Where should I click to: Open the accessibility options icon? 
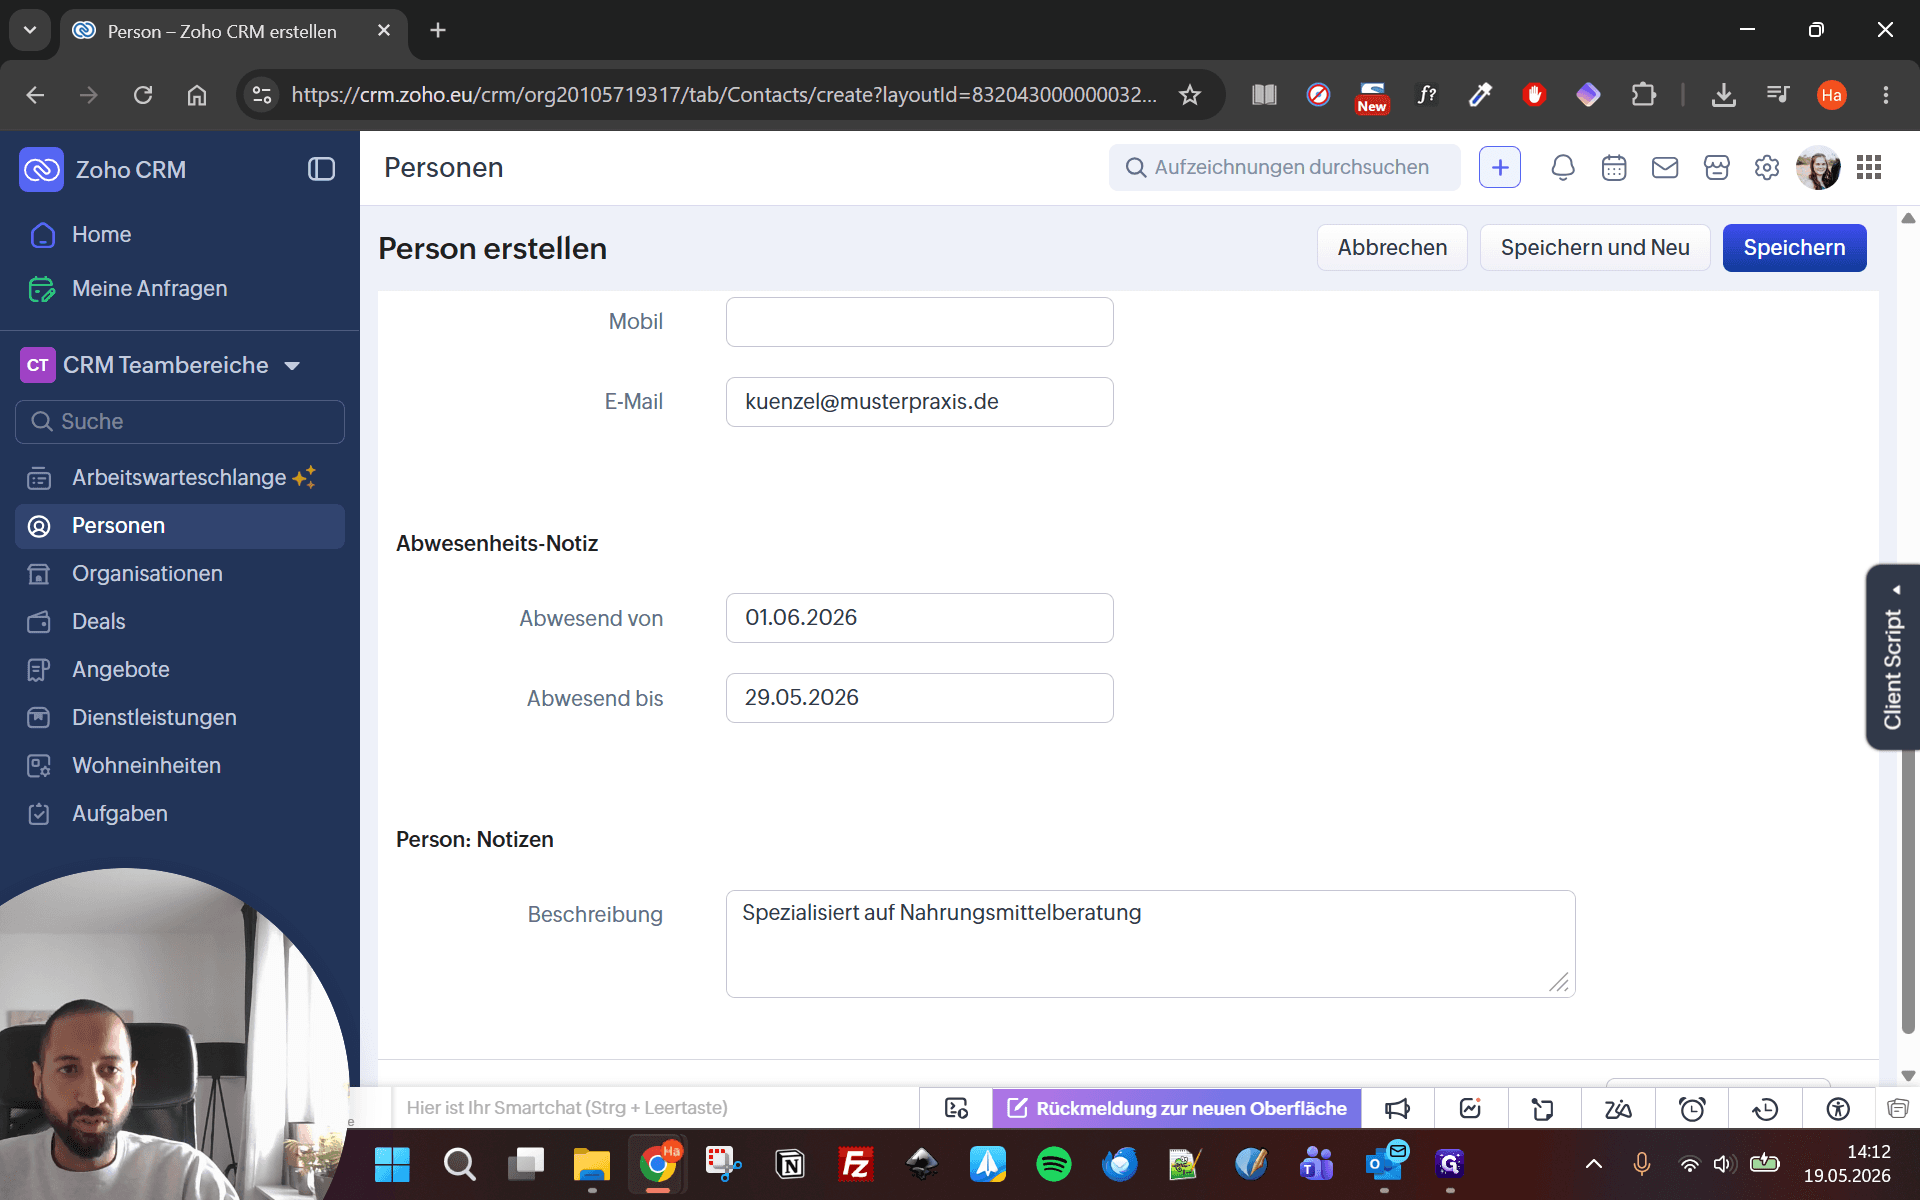coord(1838,1108)
